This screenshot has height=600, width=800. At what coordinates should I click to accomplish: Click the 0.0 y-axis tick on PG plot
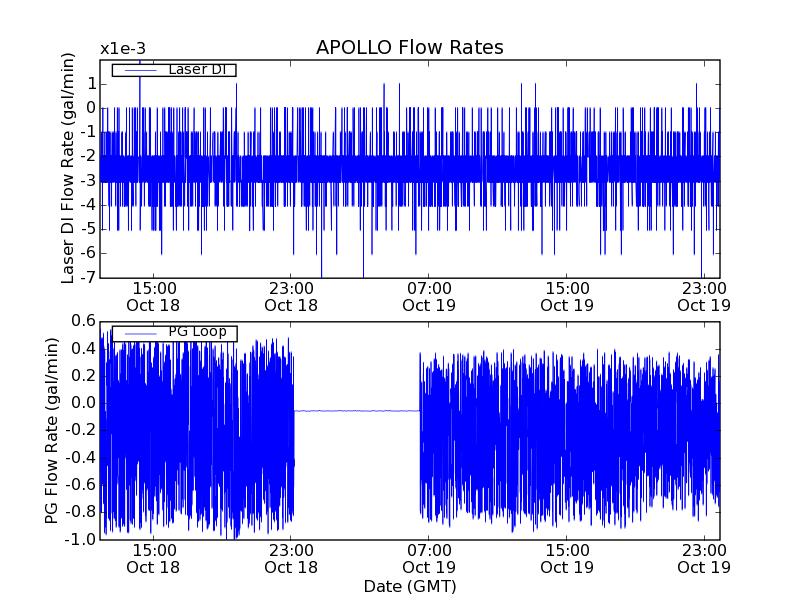(x=82, y=403)
